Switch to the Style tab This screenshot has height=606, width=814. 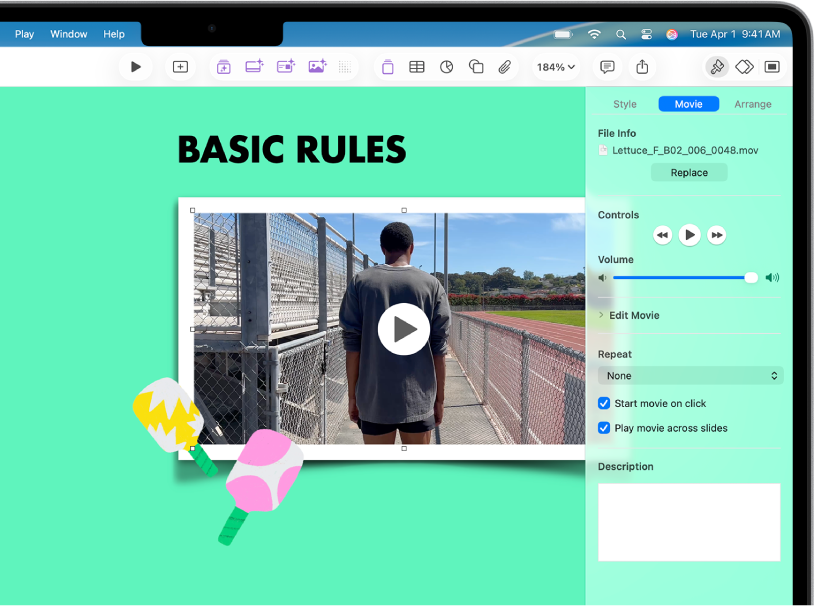pos(625,103)
